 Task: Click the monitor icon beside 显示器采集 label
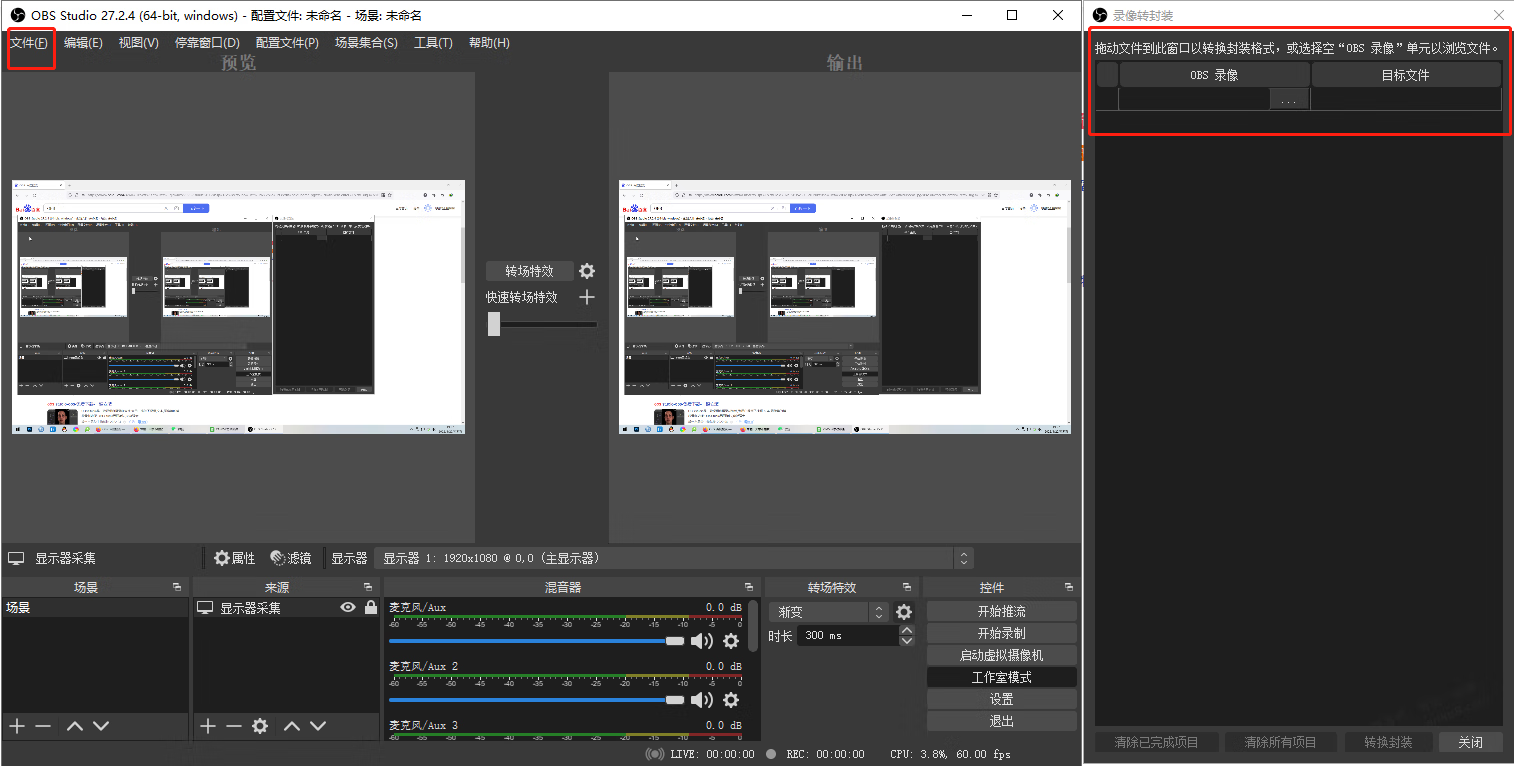(16, 558)
